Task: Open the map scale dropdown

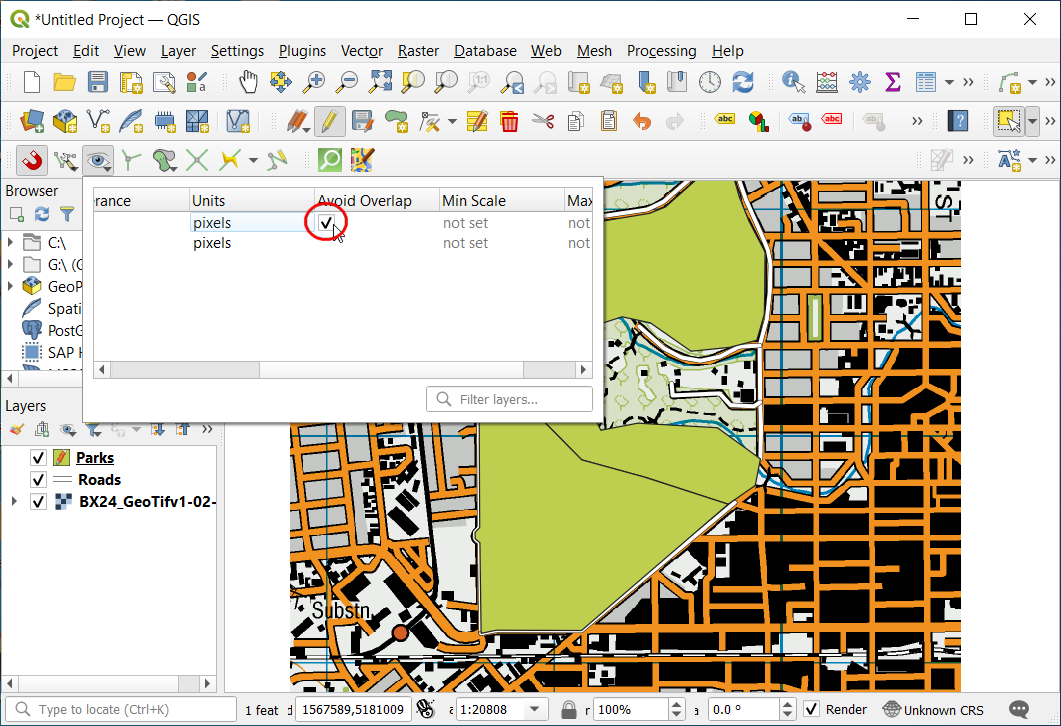Action: click(x=537, y=710)
